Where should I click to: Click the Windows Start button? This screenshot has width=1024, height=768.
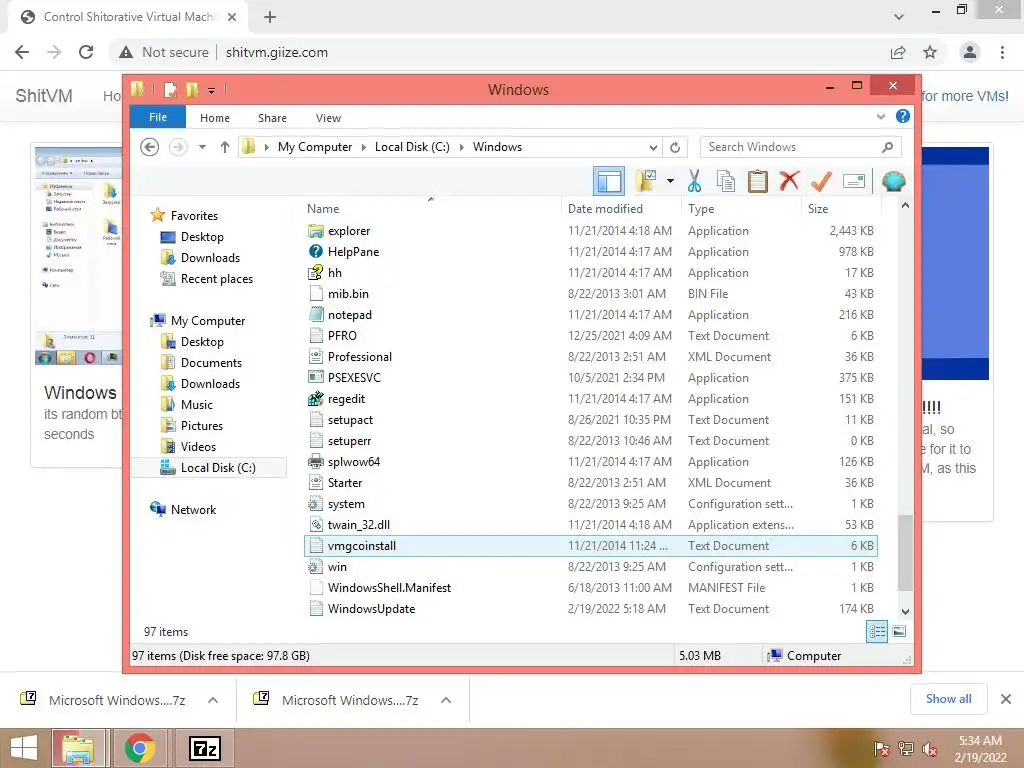tap(24, 748)
